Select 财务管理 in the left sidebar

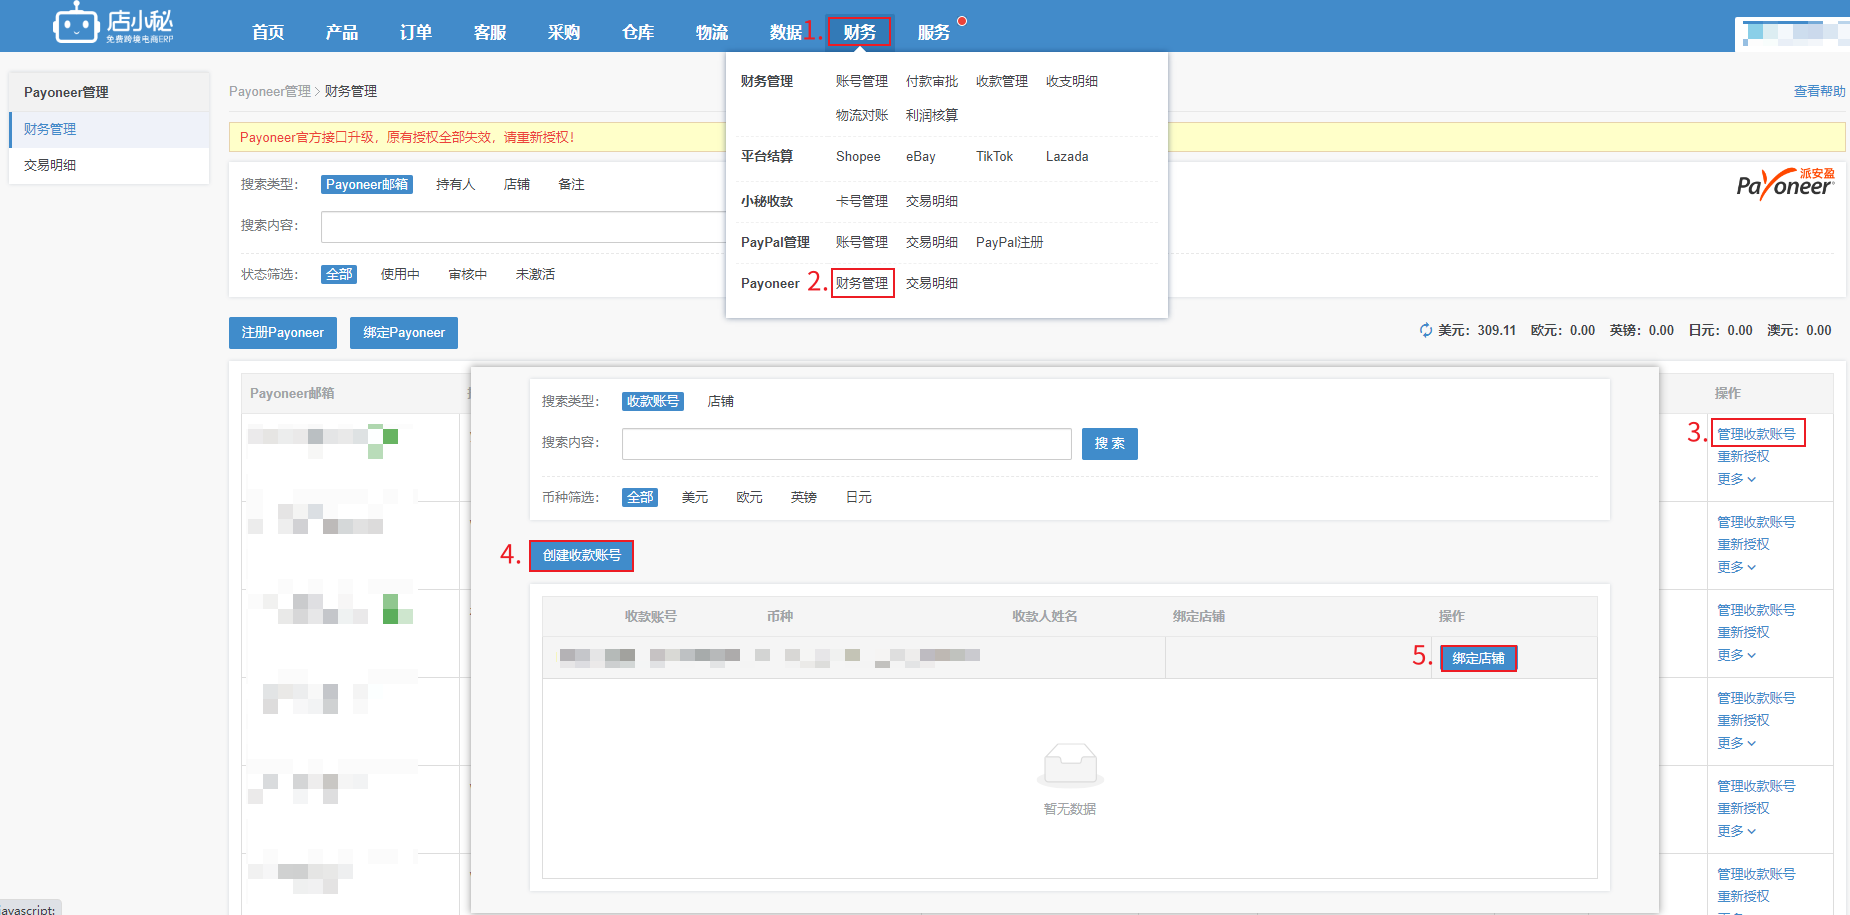[x=109, y=129]
